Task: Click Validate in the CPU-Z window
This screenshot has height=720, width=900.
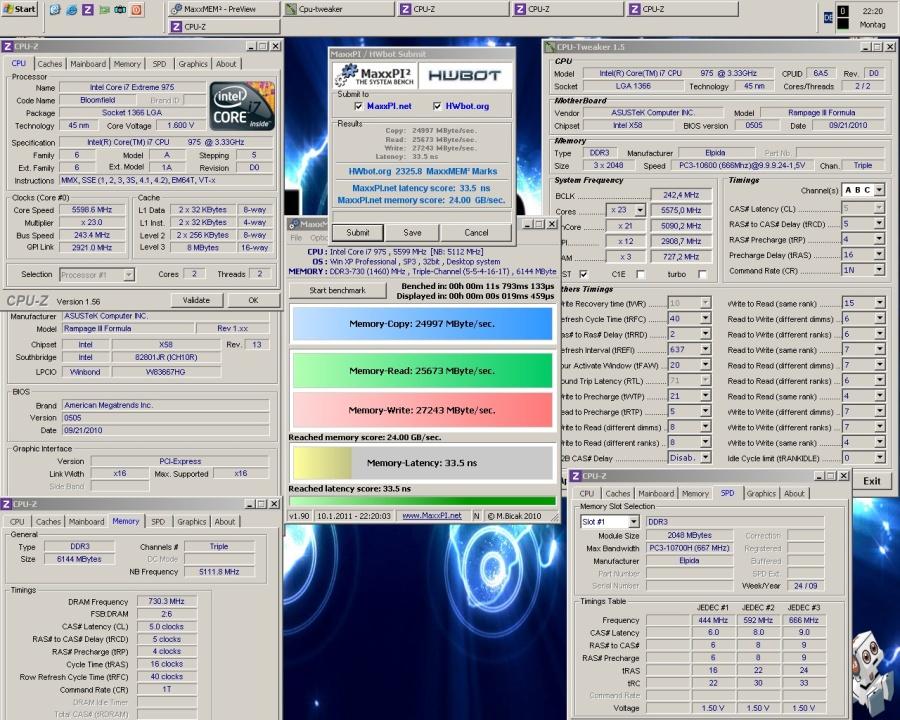Action: [x=196, y=300]
